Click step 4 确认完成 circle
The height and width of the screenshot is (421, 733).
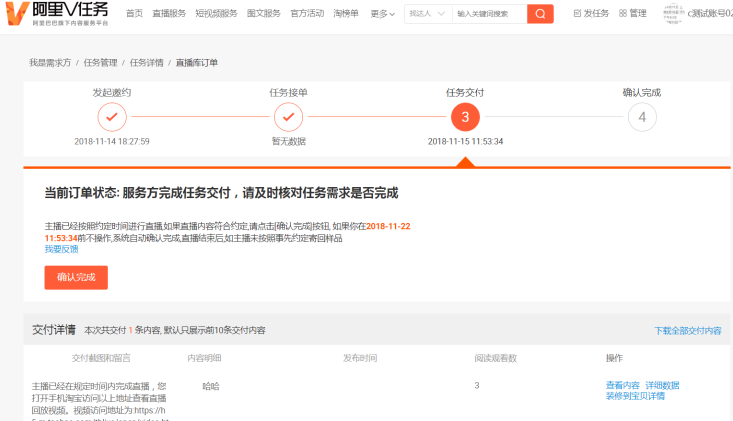pos(642,117)
